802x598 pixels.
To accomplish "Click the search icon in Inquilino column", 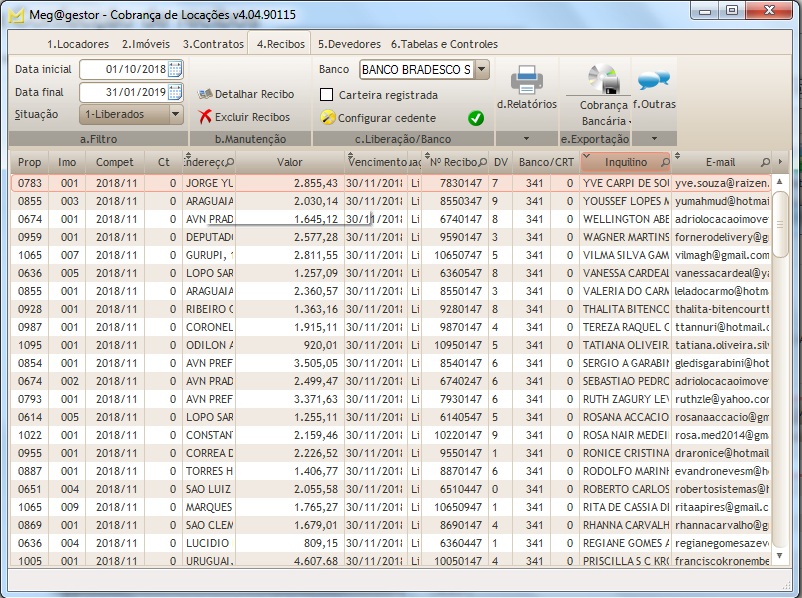I will [665, 162].
